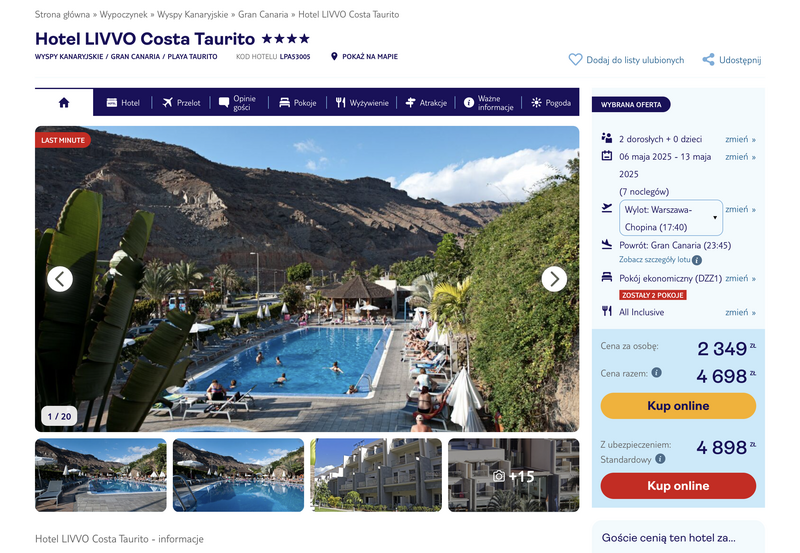Select the Pogoda tab

551,103
